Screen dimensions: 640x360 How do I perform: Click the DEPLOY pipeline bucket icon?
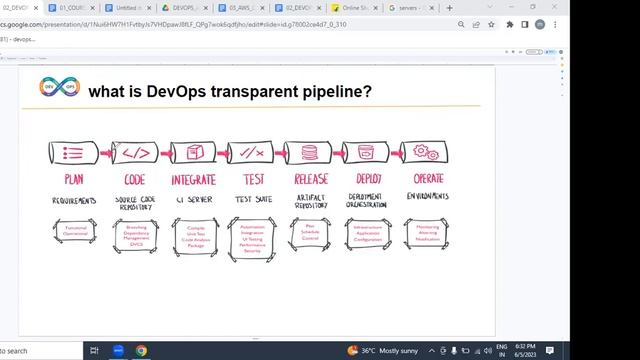point(366,153)
